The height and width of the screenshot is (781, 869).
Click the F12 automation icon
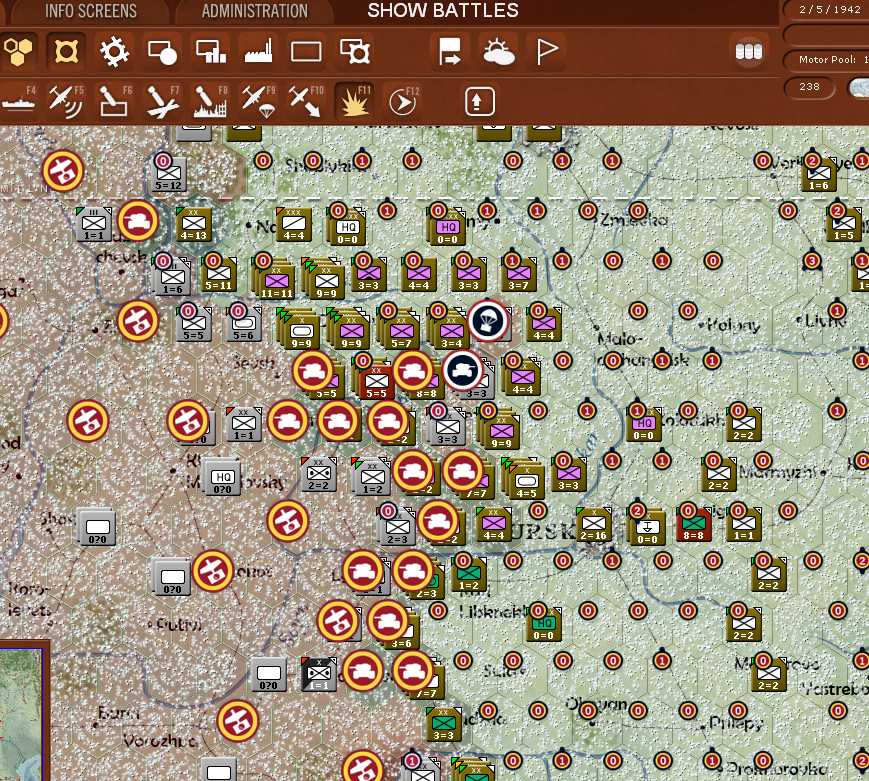point(402,100)
